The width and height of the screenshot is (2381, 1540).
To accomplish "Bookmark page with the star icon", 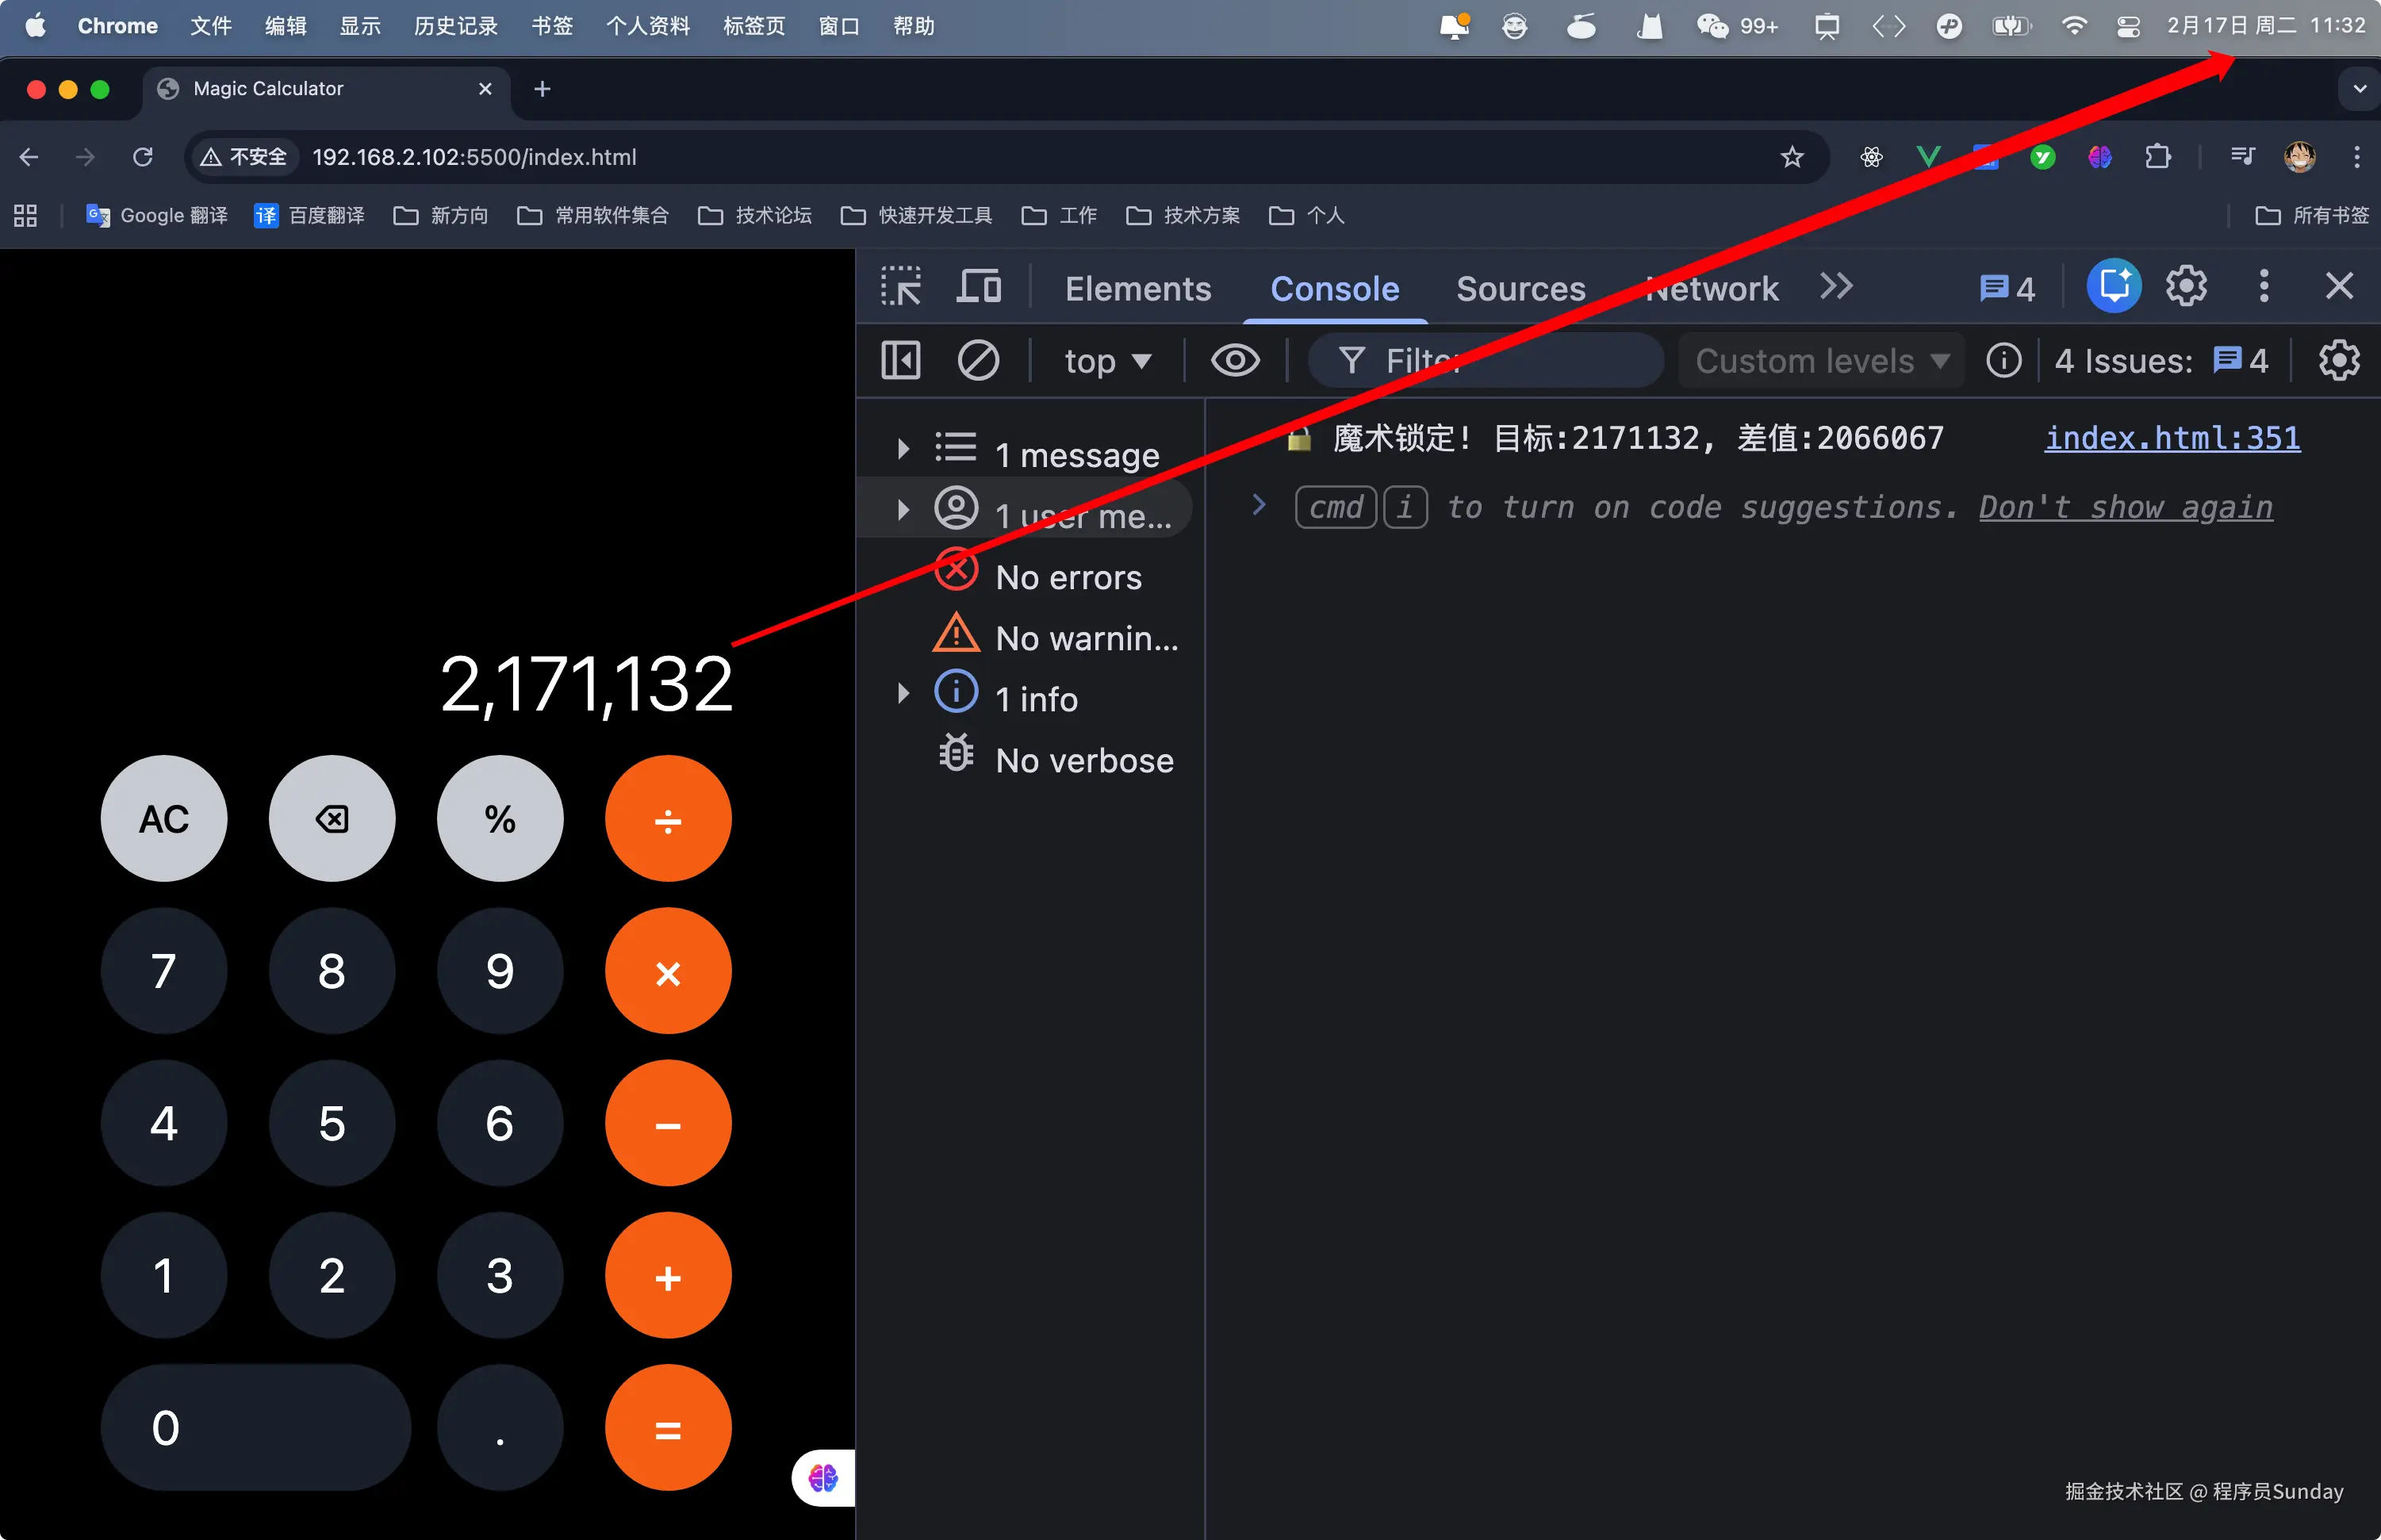I will tap(1792, 157).
